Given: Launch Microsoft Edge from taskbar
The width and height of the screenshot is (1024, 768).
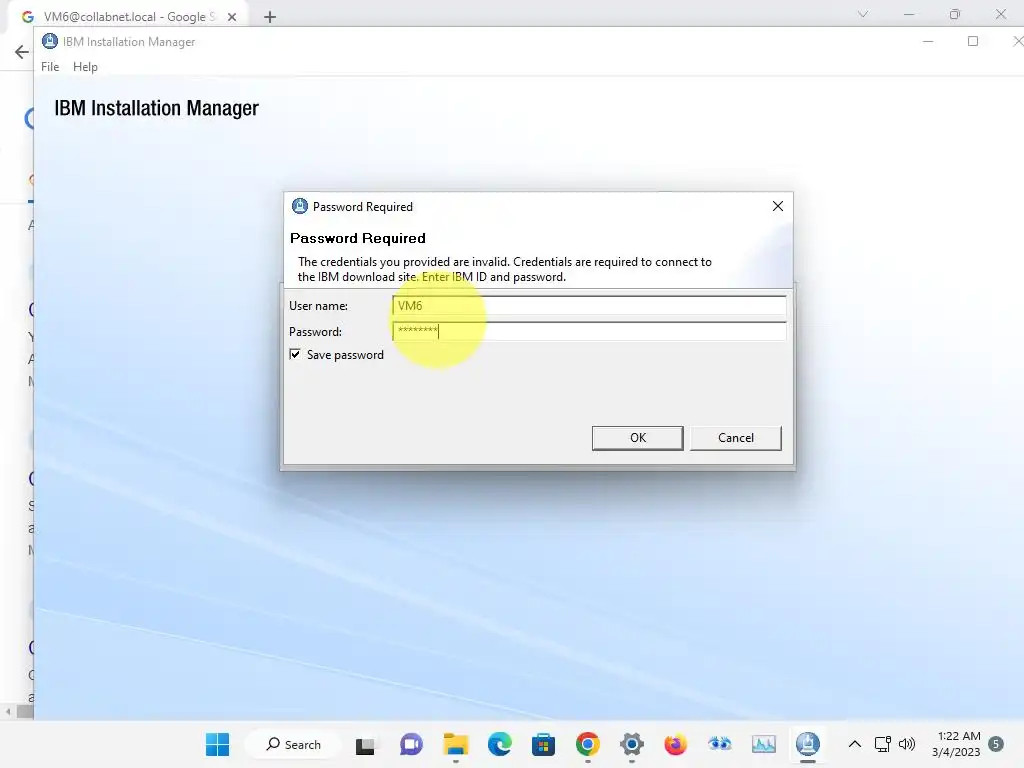Looking at the screenshot, I should 500,744.
